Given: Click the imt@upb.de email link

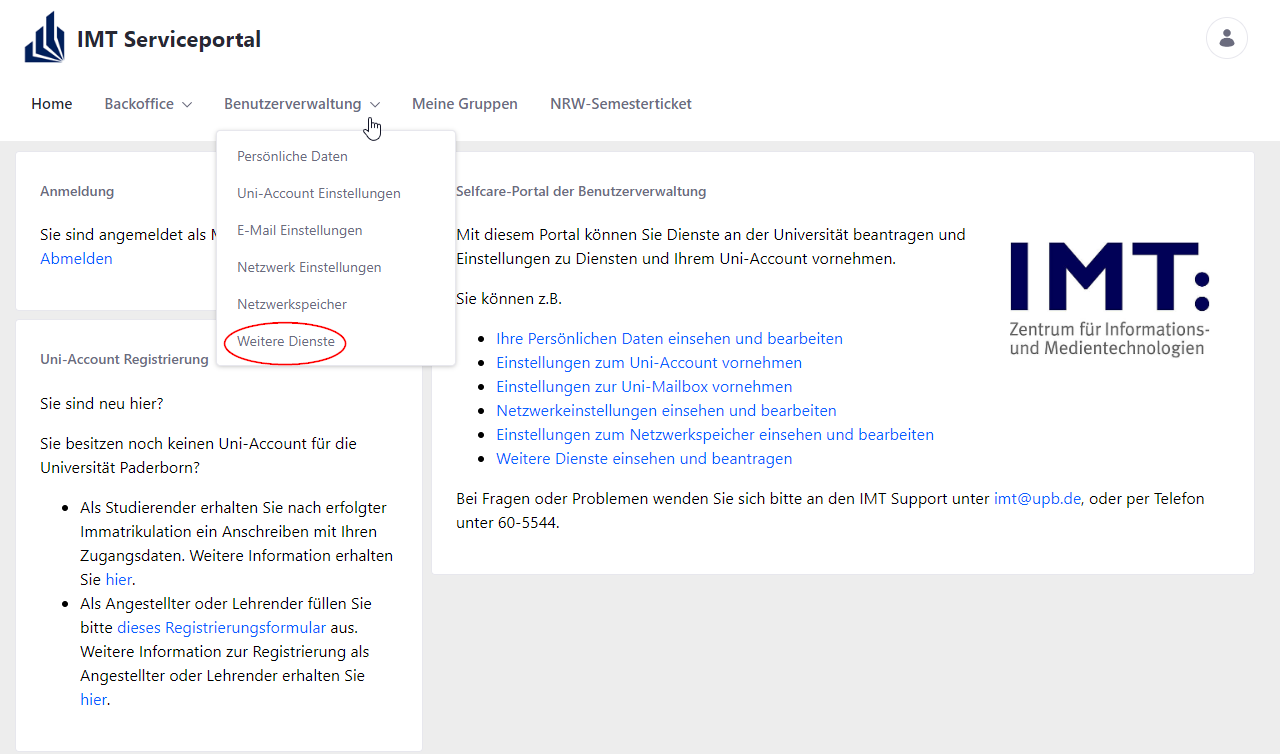Looking at the screenshot, I should (1037, 499).
